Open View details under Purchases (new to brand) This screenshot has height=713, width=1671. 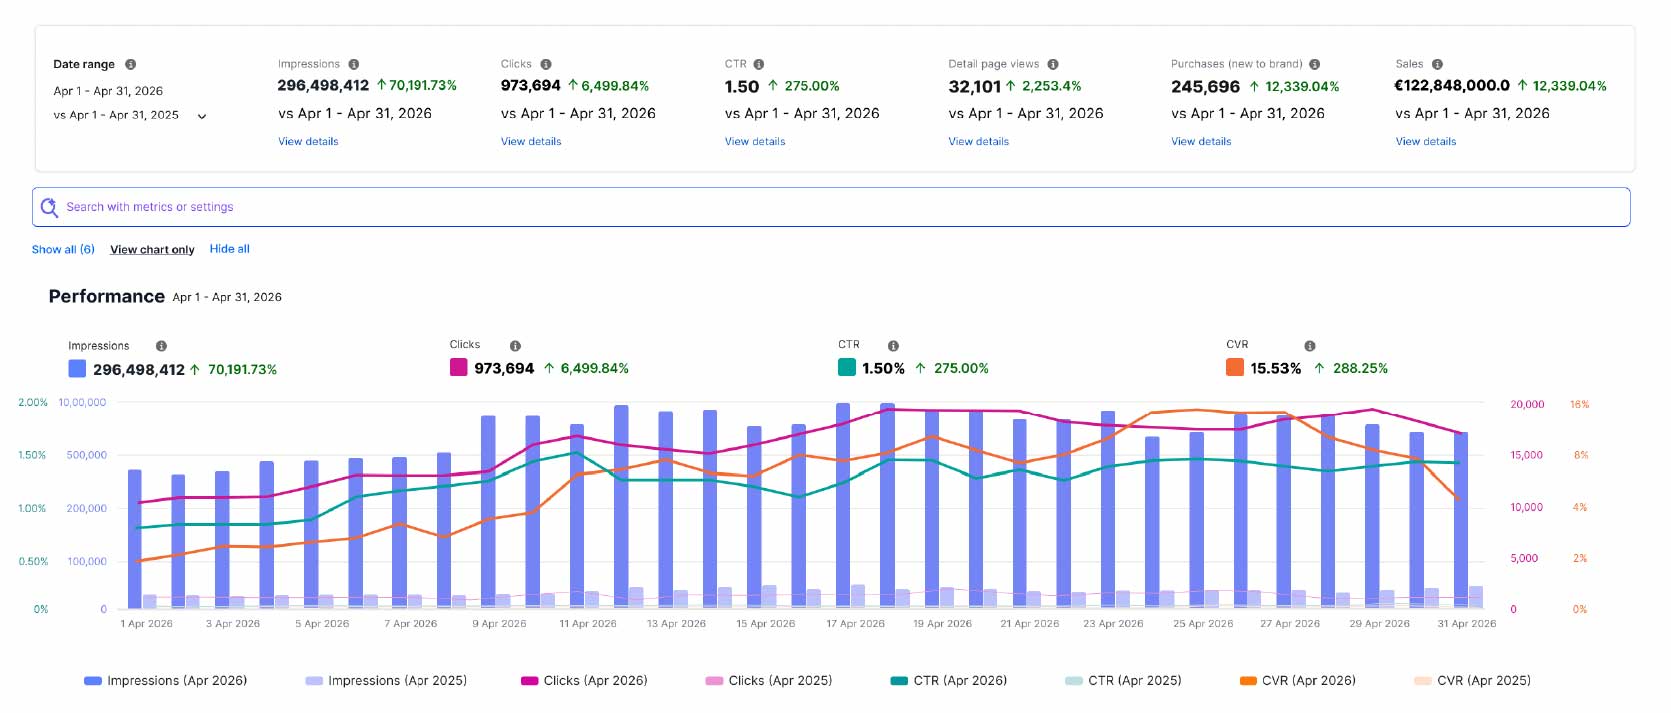pyautogui.click(x=1201, y=142)
